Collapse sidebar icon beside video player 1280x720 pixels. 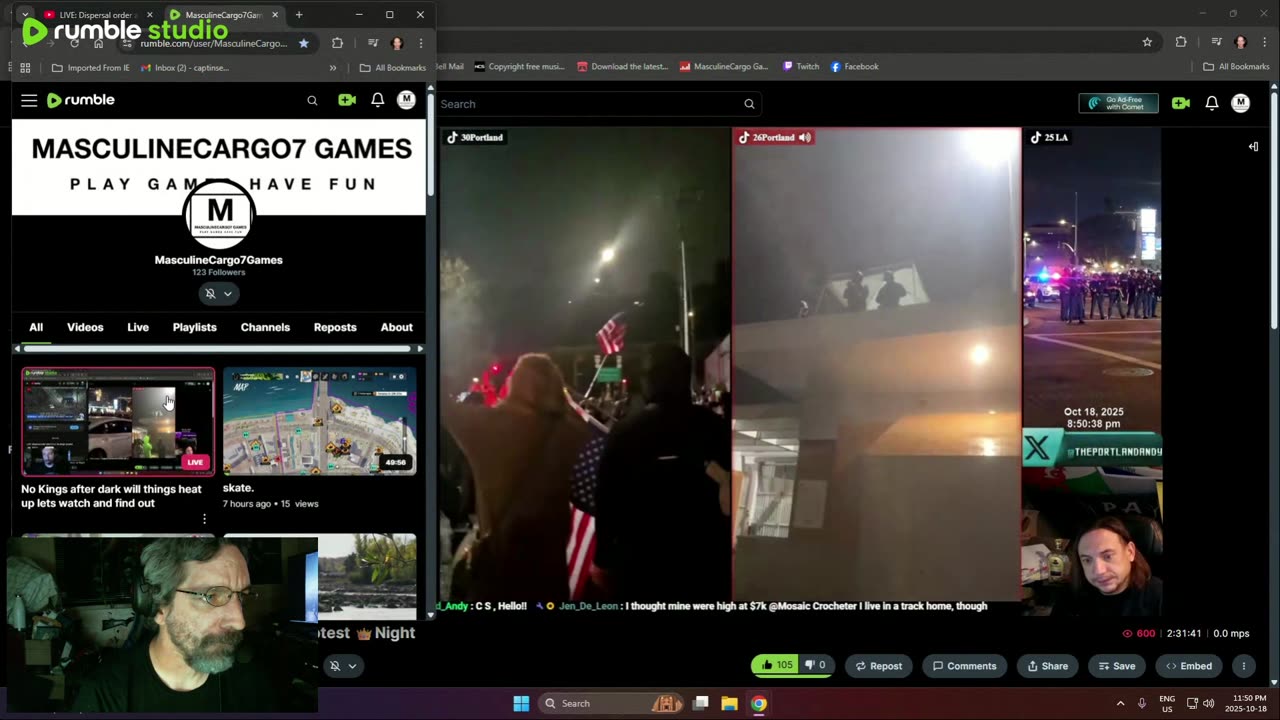(x=1253, y=146)
